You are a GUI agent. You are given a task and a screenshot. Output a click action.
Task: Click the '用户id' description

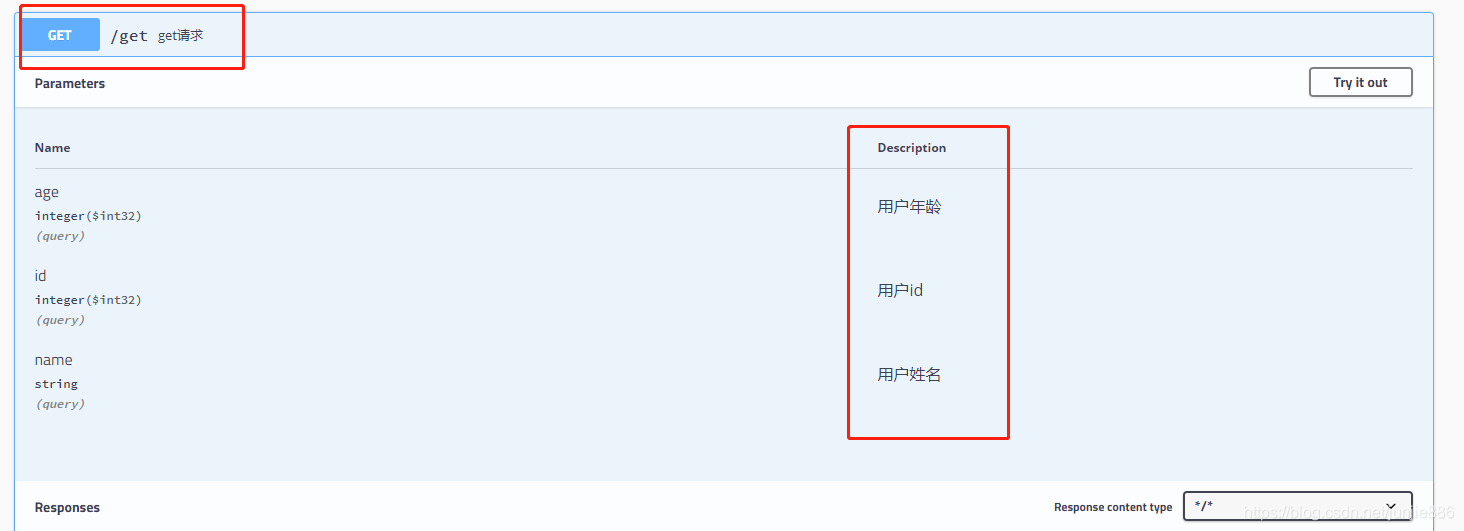(900, 291)
